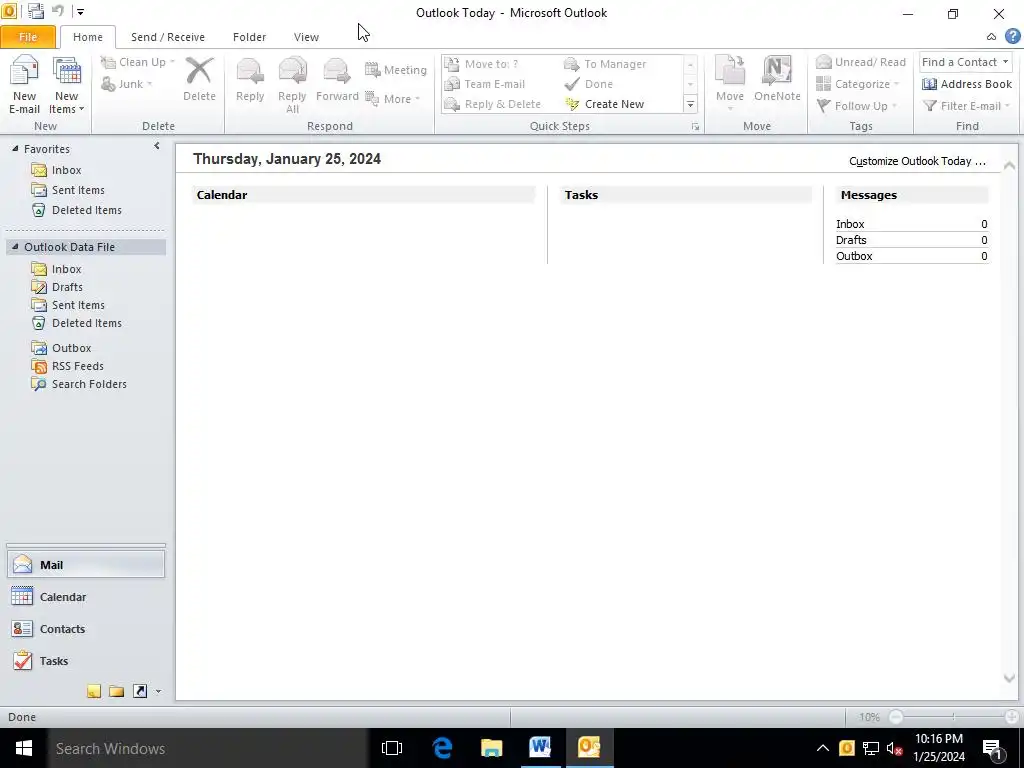Open Search Folders
This screenshot has height=768, width=1024.
pos(89,385)
